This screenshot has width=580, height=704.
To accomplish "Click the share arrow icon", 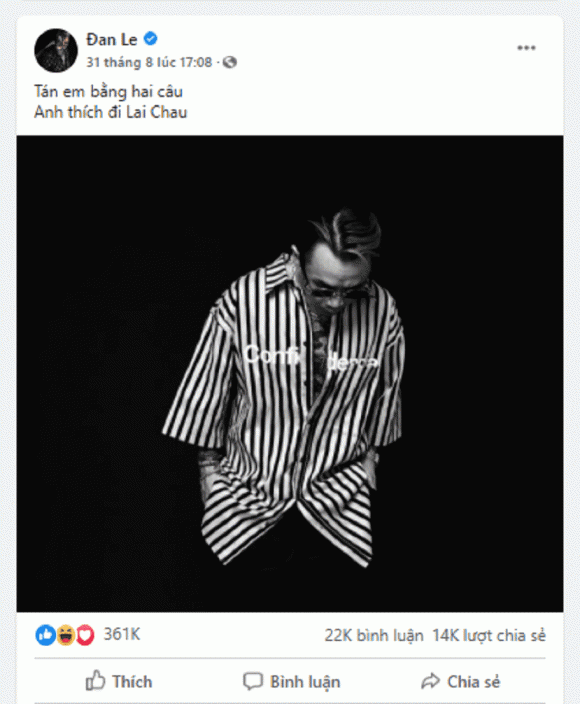I will tap(431, 681).
